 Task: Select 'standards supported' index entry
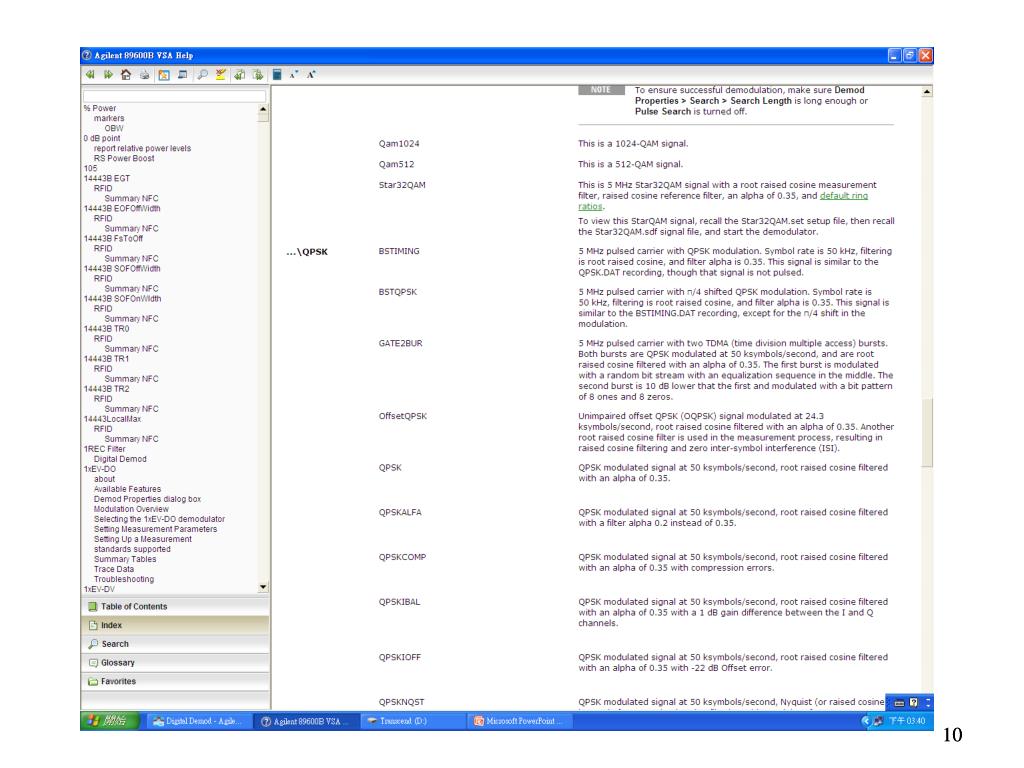click(132, 549)
